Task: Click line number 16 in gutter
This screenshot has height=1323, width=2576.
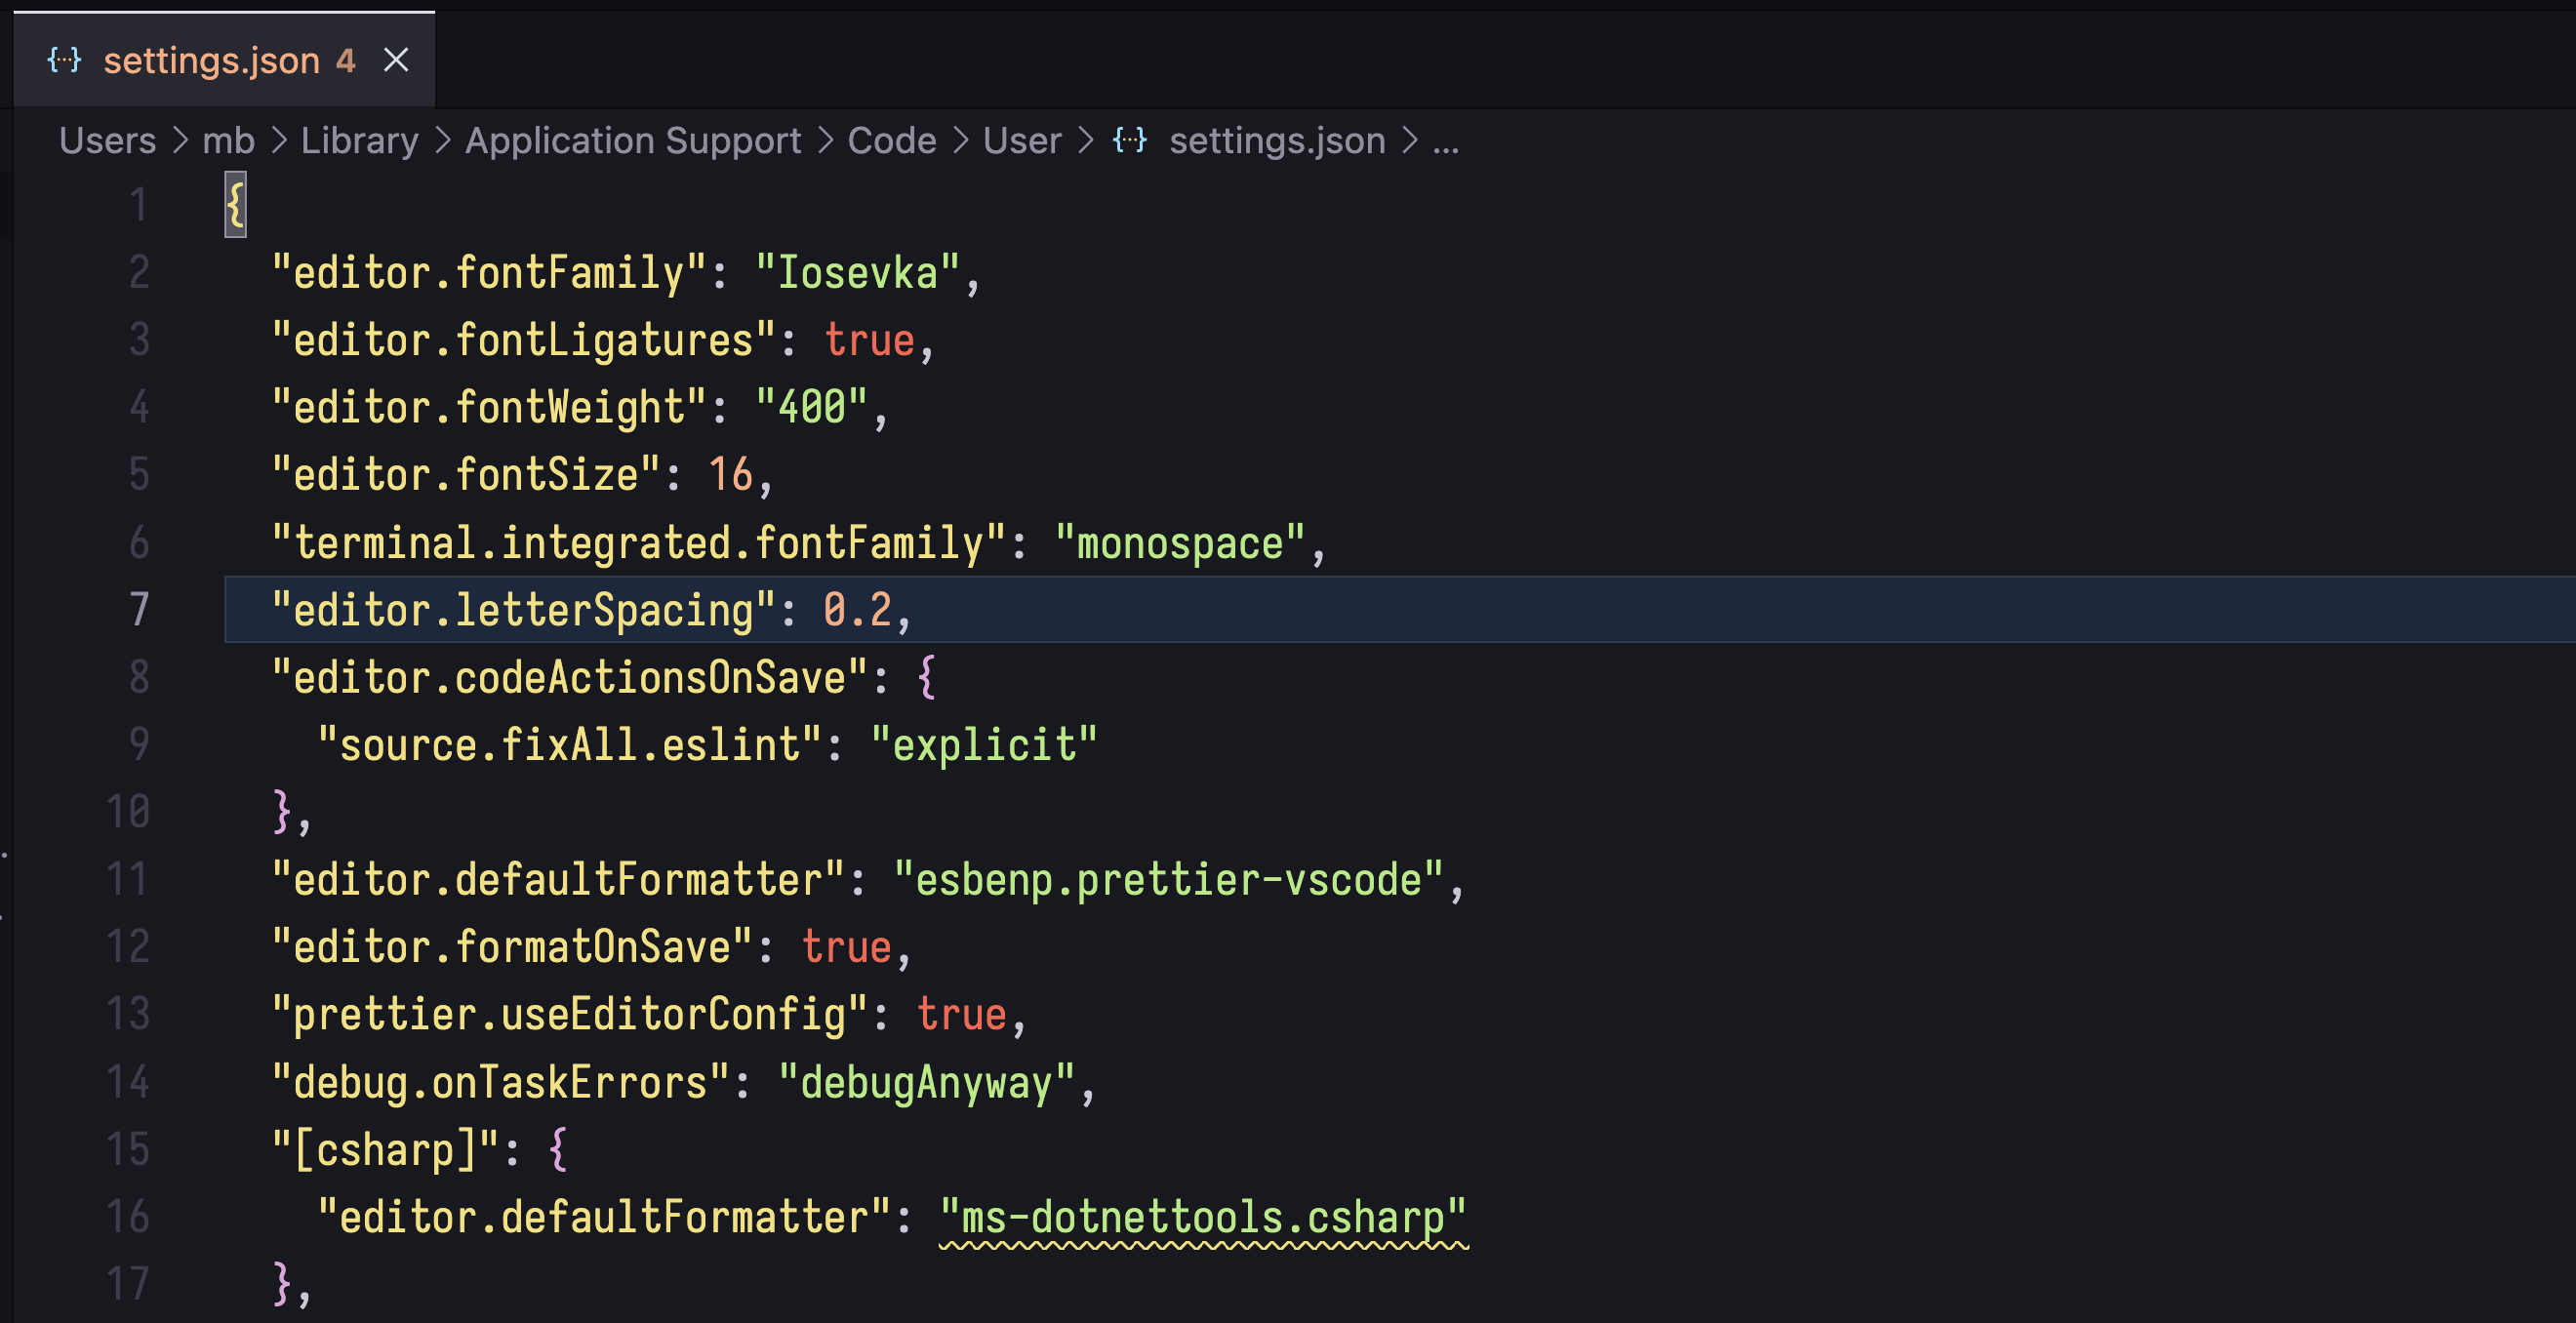Action: coord(128,1217)
